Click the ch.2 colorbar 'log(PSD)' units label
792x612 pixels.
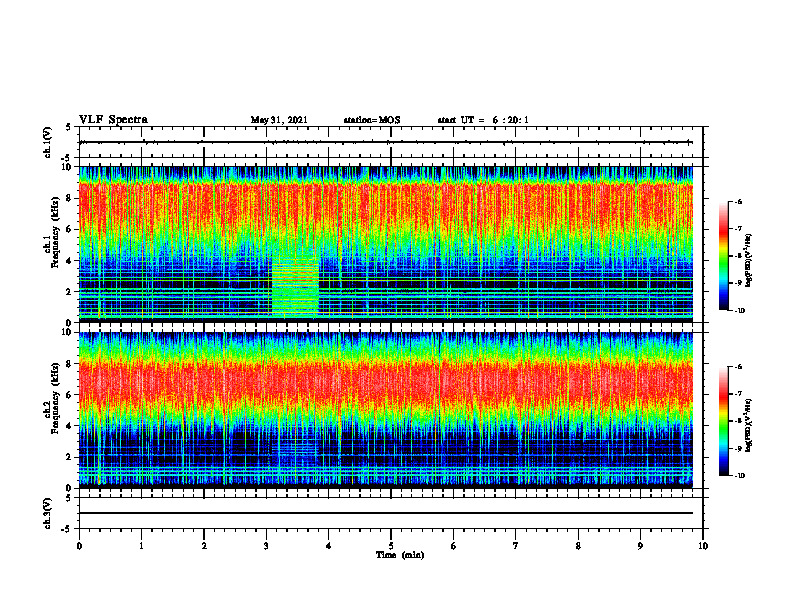[750, 425]
